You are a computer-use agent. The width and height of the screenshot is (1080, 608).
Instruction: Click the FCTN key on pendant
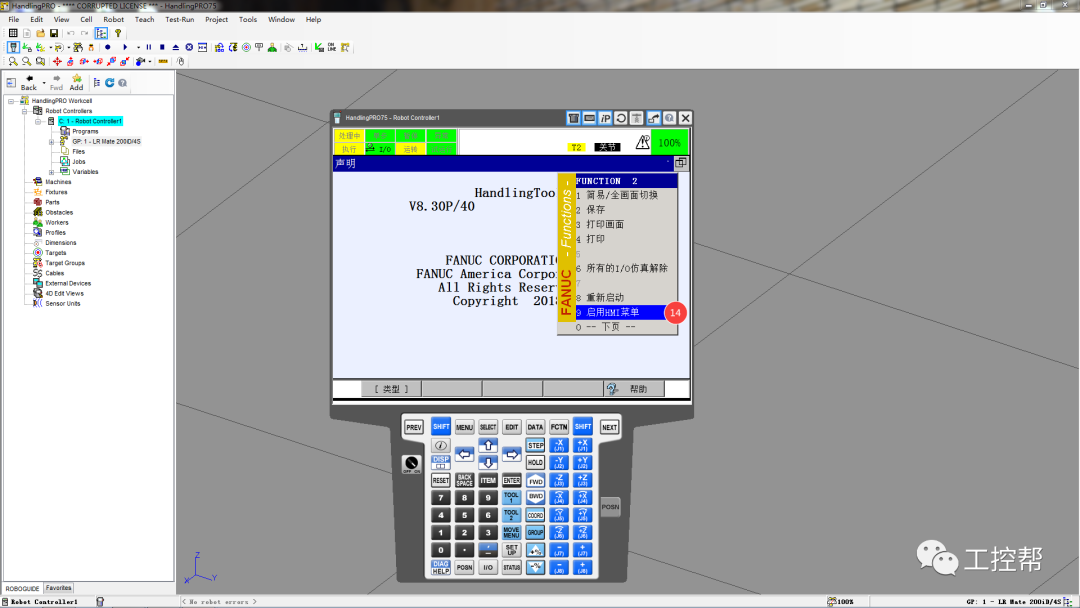(x=559, y=427)
